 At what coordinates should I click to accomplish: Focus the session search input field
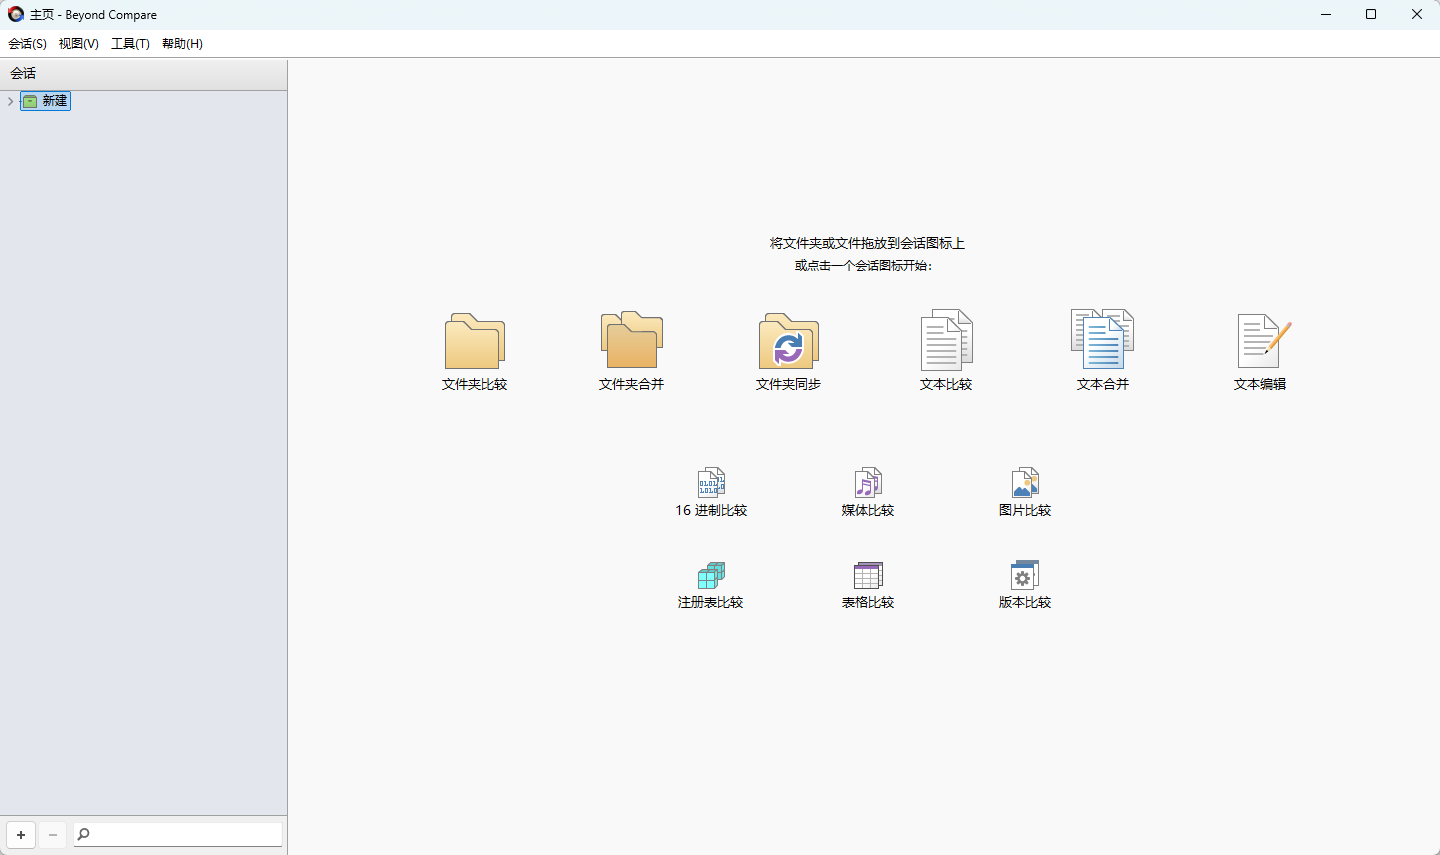[x=178, y=834]
